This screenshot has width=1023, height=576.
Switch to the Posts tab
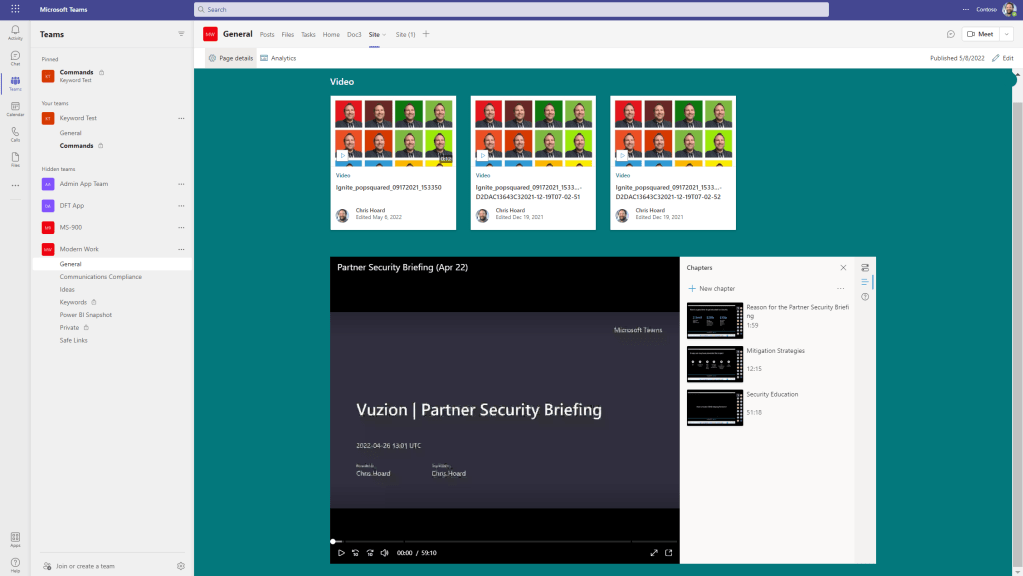point(267,34)
